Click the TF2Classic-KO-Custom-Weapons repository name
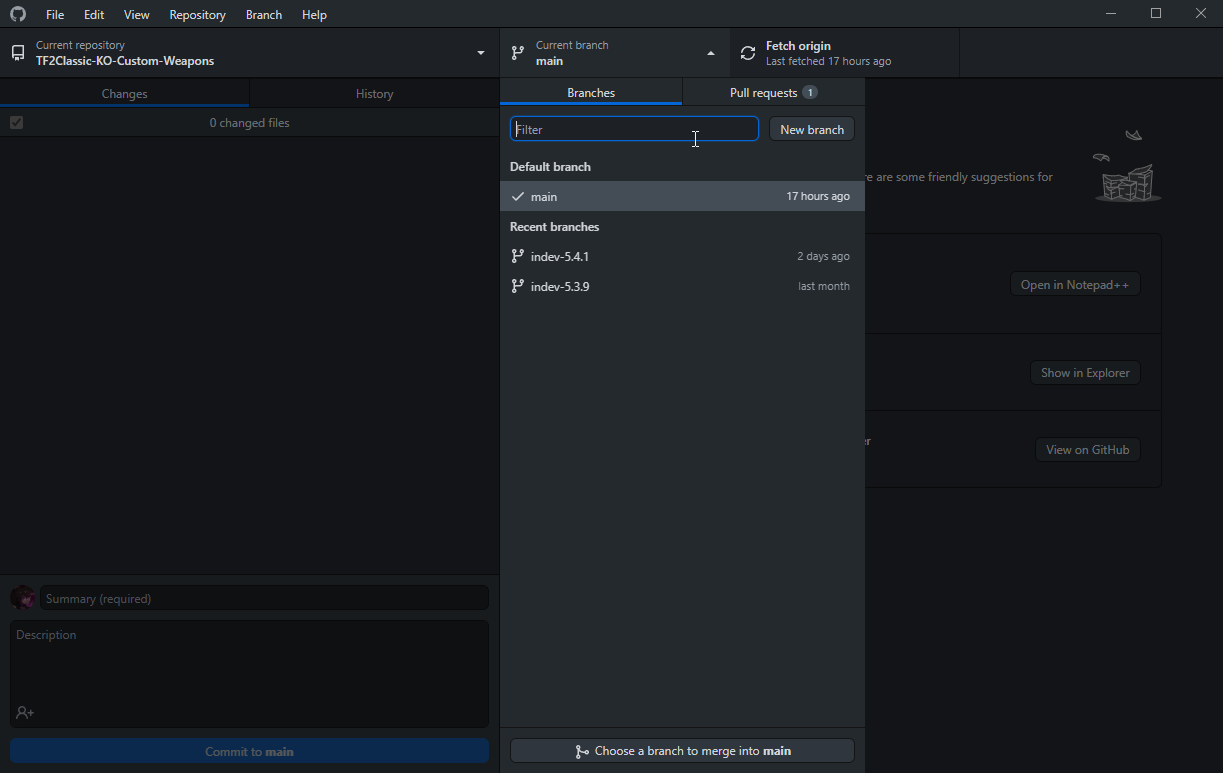Screen dimensions: 1223x773 tap(125, 61)
